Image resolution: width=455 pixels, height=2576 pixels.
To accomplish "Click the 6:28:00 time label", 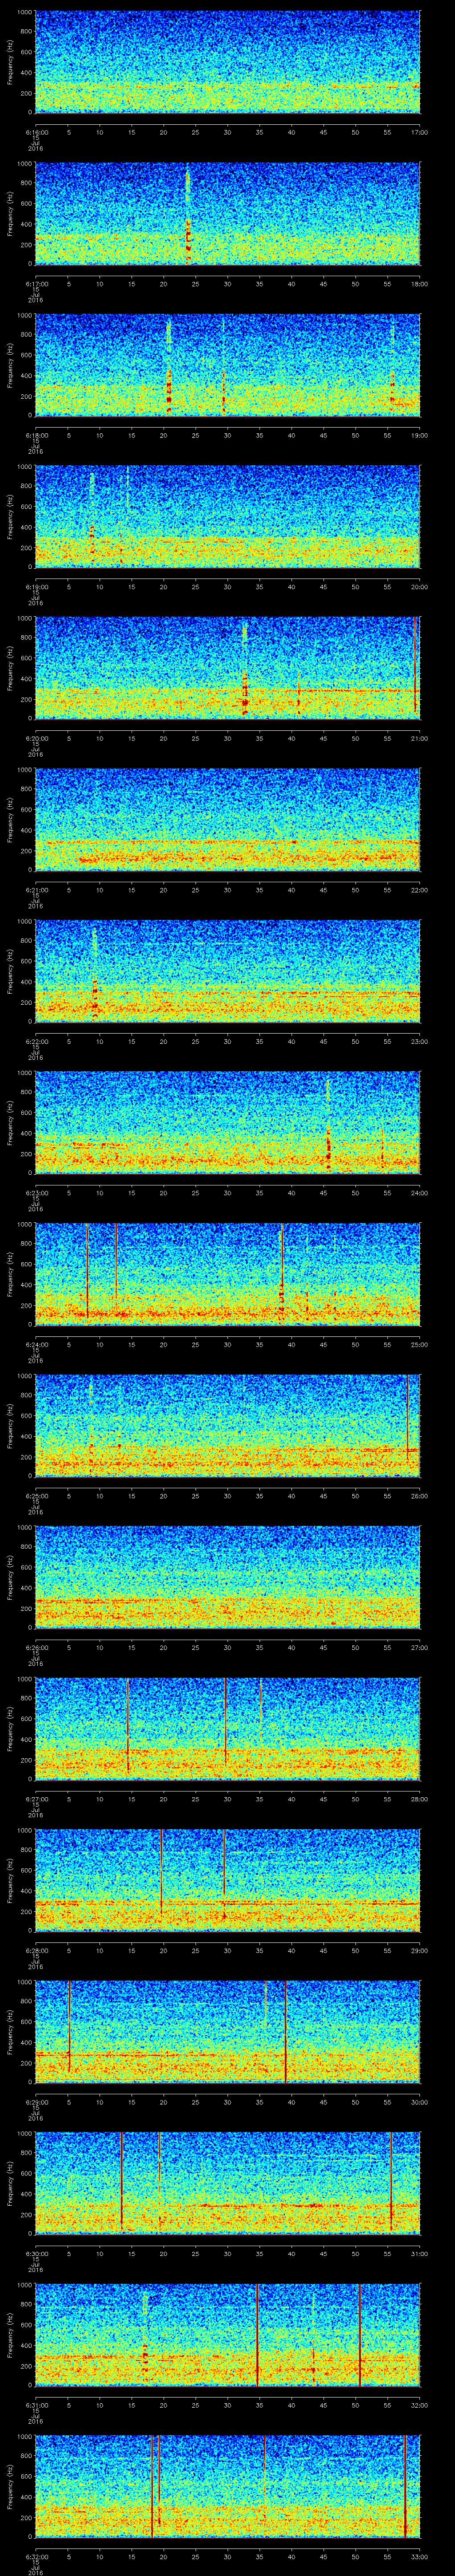I will (x=36, y=1950).
